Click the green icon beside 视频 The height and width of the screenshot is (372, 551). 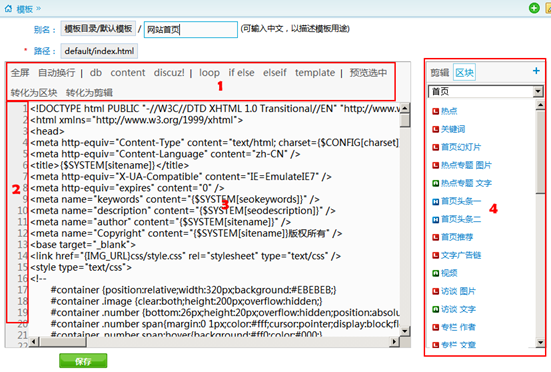tap(435, 273)
